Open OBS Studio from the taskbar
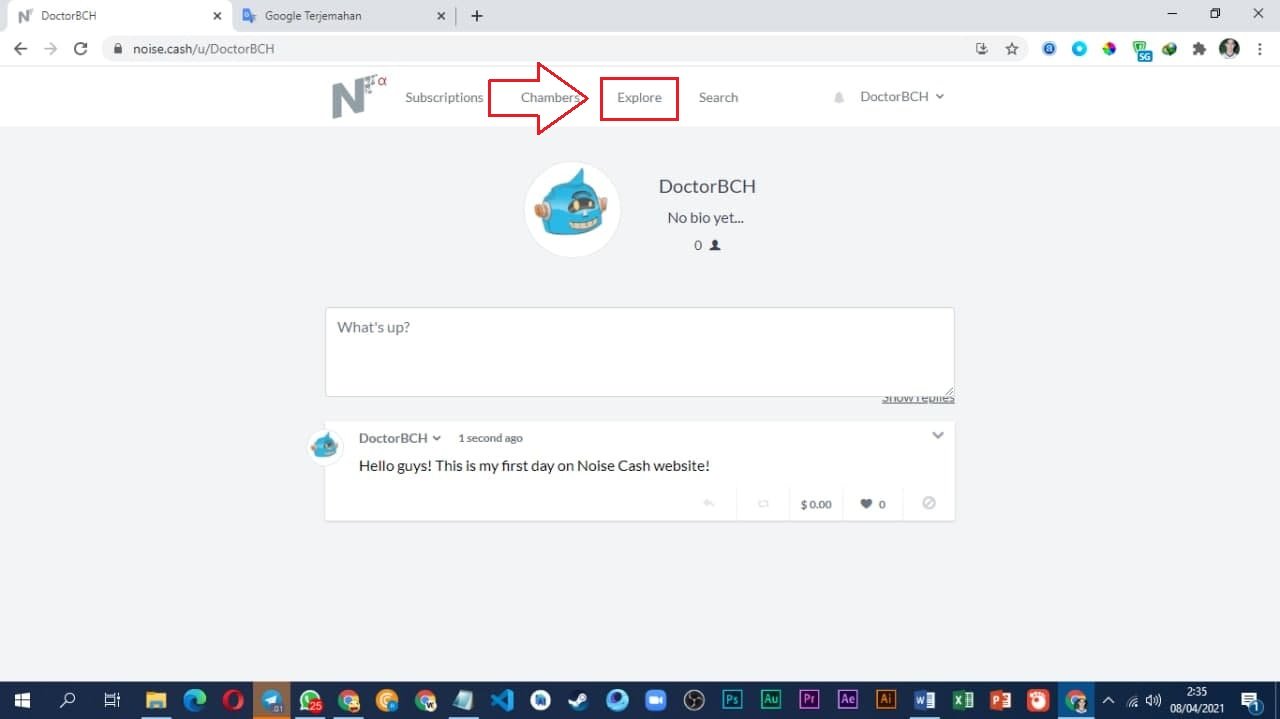The width and height of the screenshot is (1280, 719). tap(694, 700)
